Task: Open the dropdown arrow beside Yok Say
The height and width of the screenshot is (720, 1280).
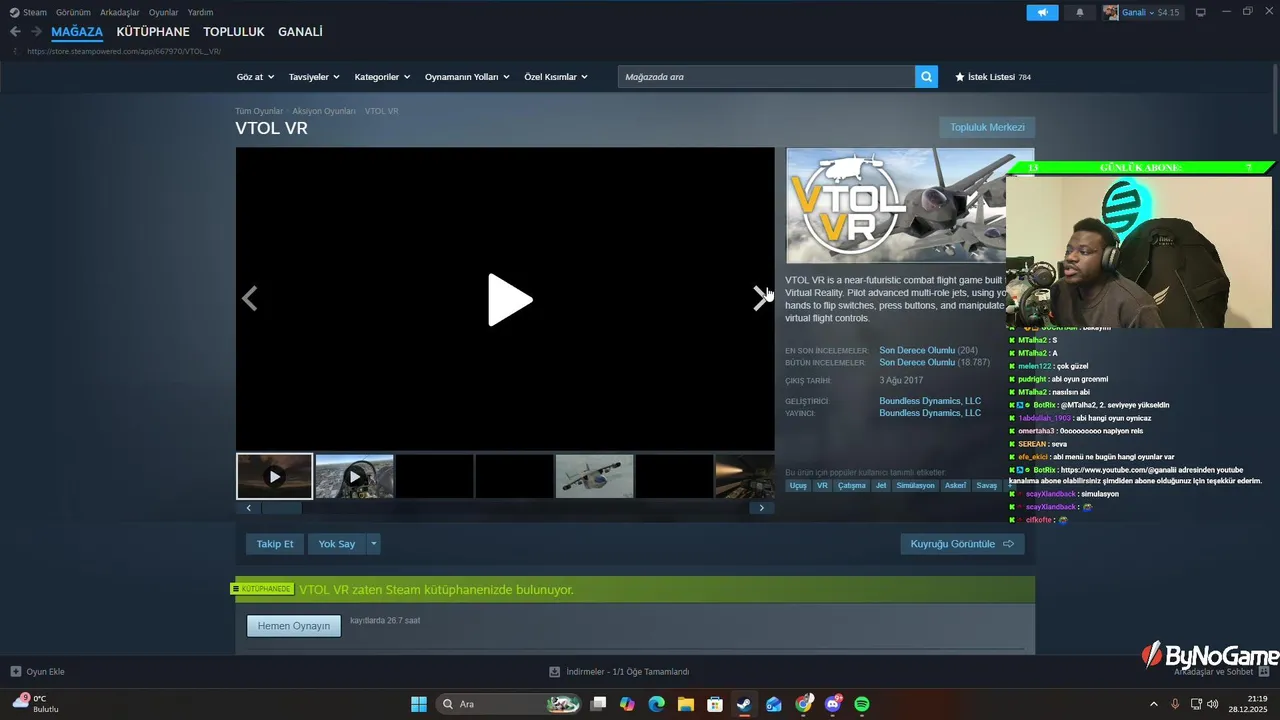Action: point(373,544)
